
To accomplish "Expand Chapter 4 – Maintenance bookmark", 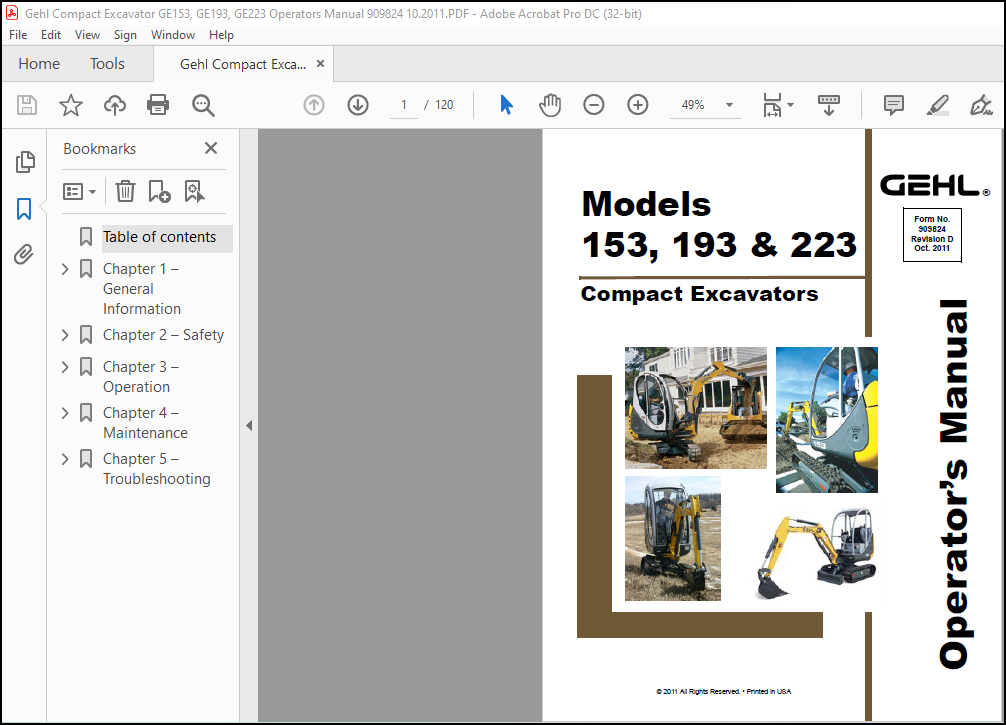I will click(x=65, y=413).
